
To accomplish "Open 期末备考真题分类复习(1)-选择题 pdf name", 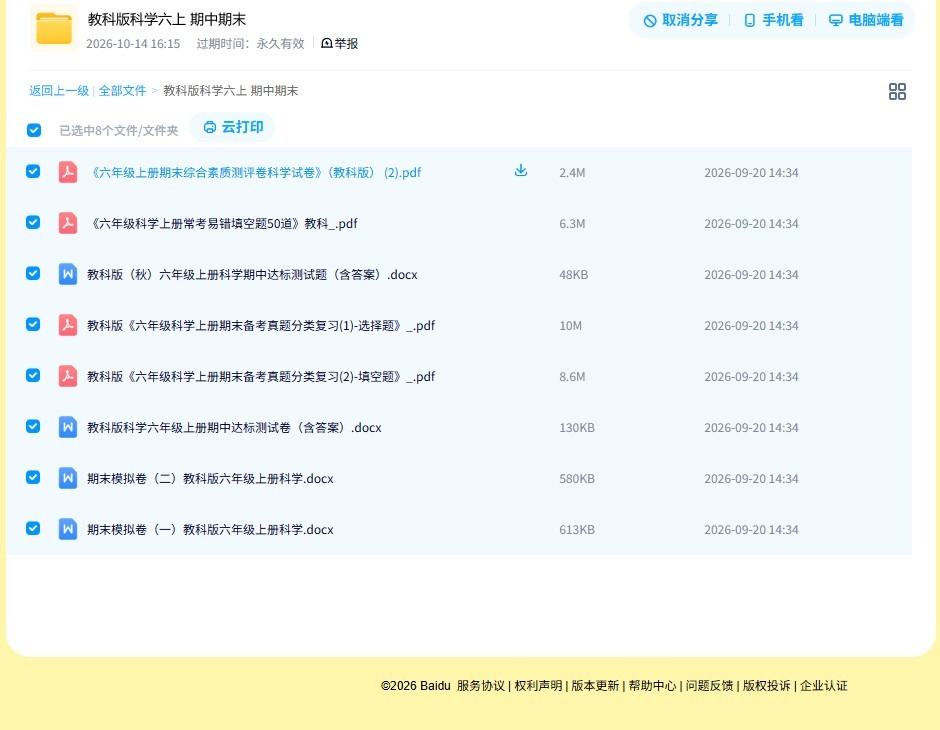I will coord(261,325).
